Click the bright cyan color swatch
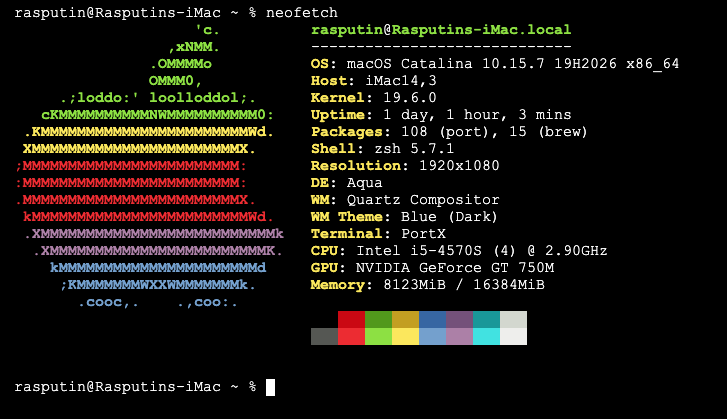Image resolution: width=727 pixels, height=419 pixels. tap(486, 337)
